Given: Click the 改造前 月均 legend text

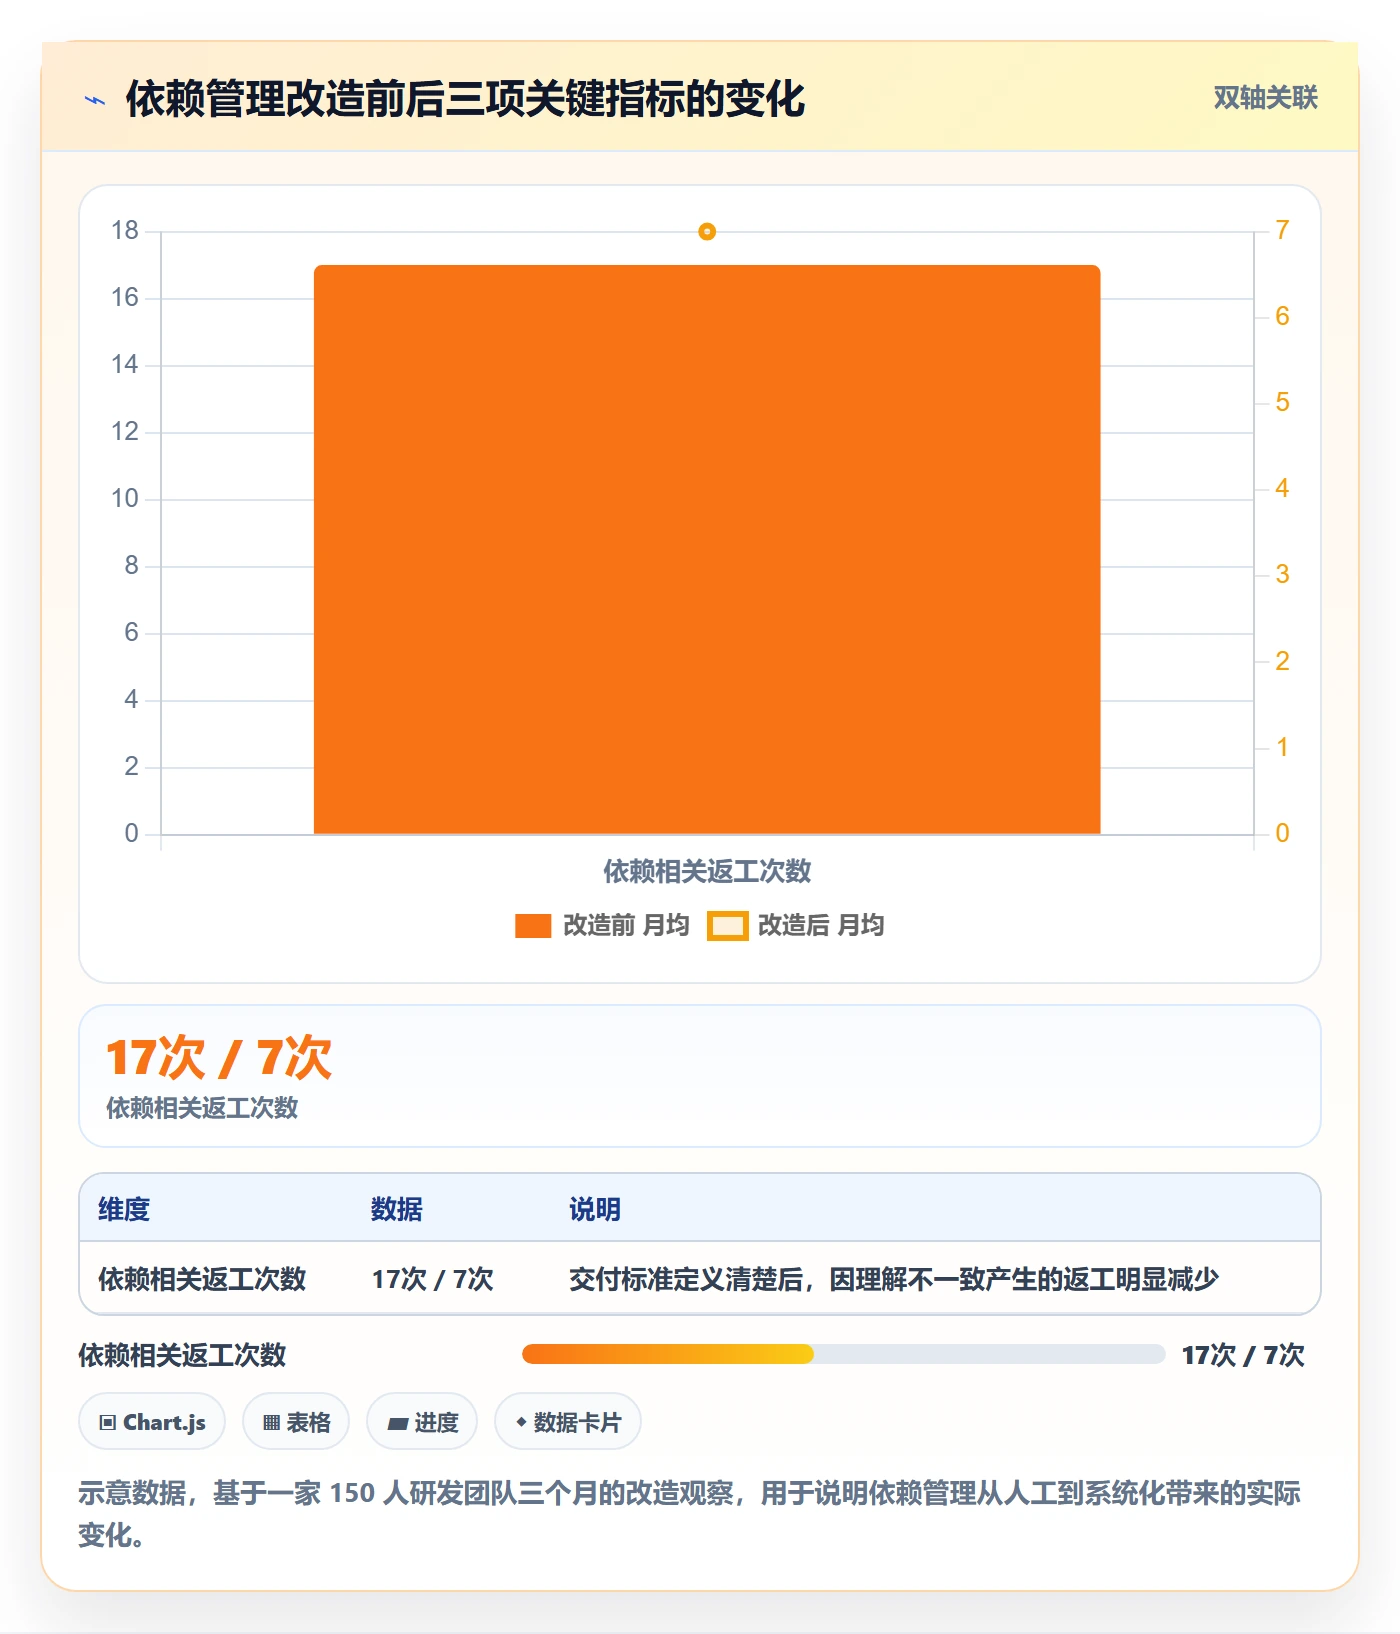Looking at the screenshot, I should pos(626,925).
